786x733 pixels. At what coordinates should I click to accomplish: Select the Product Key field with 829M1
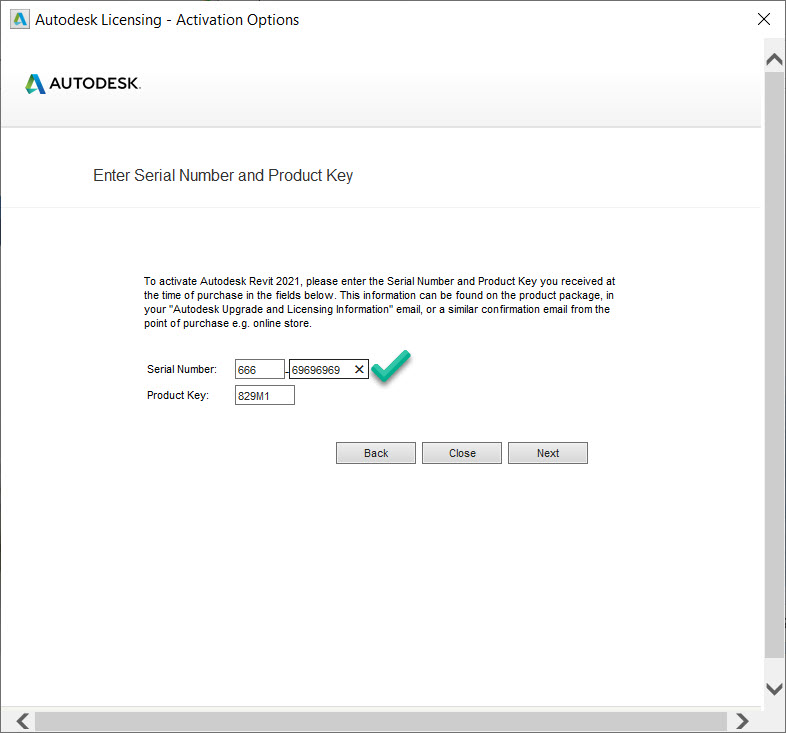pyautogui.click(x=264, y=396)
